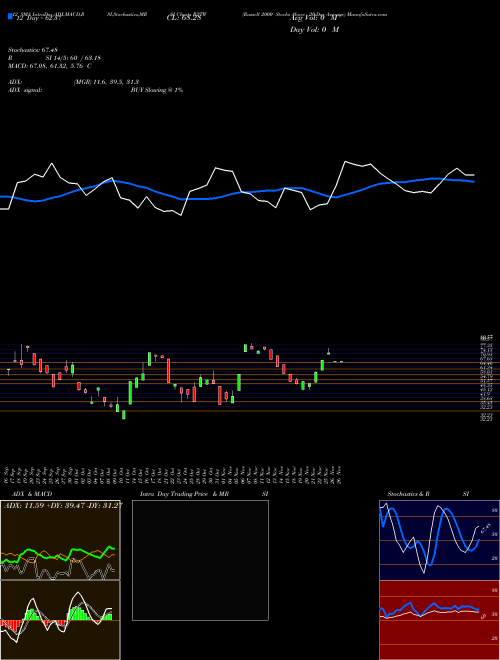Click the 'Day Vol: 0 M' label
This screenshot has height=660, width=500.
(x=314, y=29)
